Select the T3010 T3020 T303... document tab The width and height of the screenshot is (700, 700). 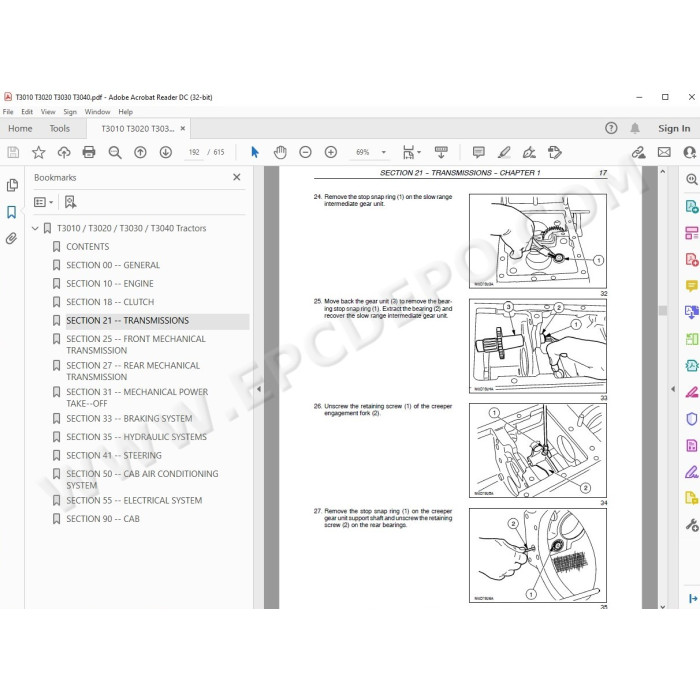pyautogui.click(x=138, y=129)
